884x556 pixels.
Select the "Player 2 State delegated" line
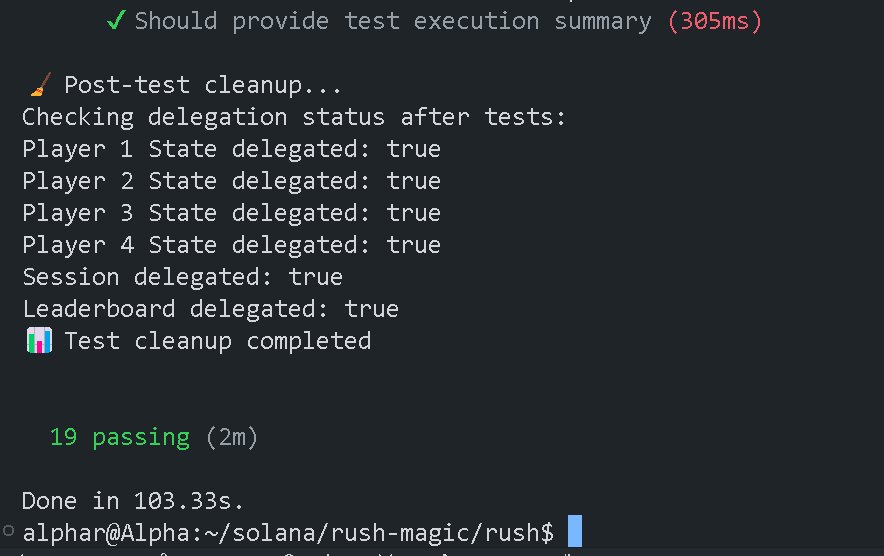click(231, 181)
